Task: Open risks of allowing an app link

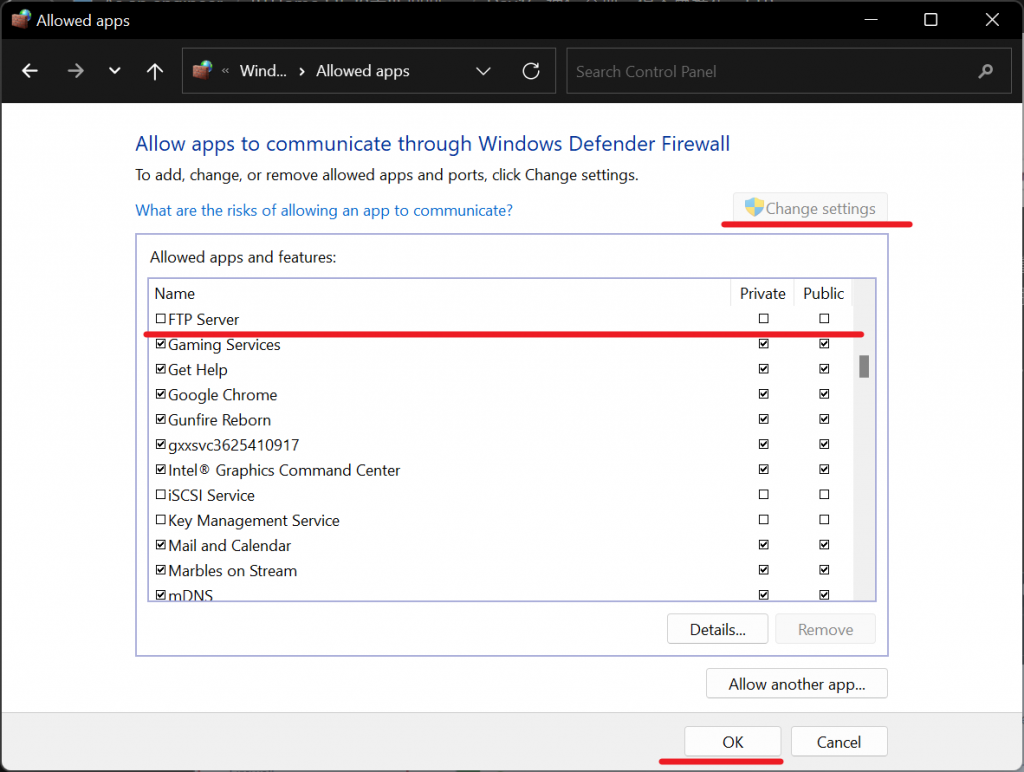Action: click(324, 210)
